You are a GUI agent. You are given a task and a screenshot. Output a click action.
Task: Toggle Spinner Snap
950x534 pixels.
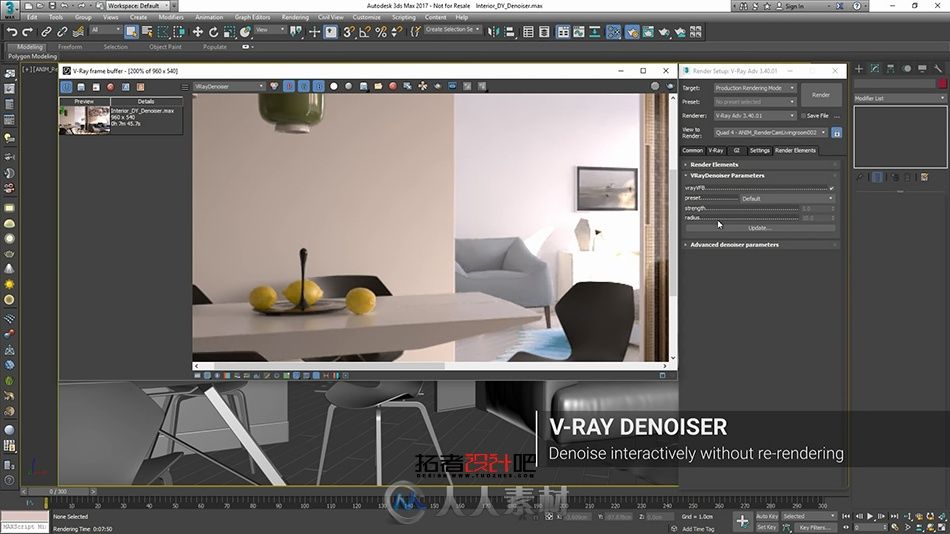[x=397, y=32]
